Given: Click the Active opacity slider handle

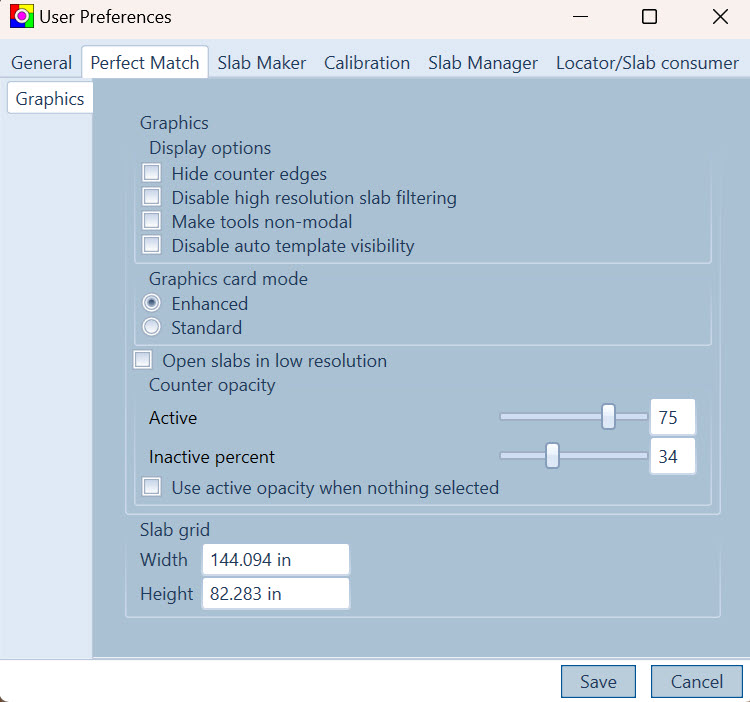Looking at the screenshot, I should point(608,417).
